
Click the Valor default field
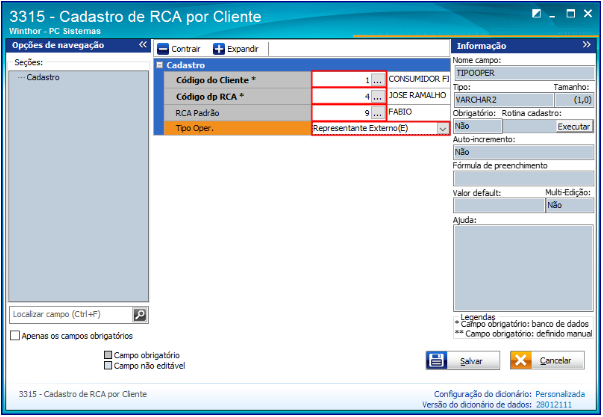coord(499,205)
